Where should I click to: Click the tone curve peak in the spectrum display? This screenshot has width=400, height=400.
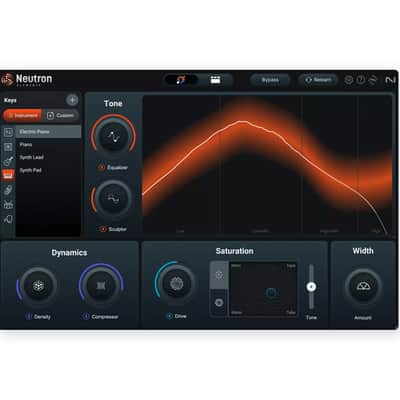(243, 122)
